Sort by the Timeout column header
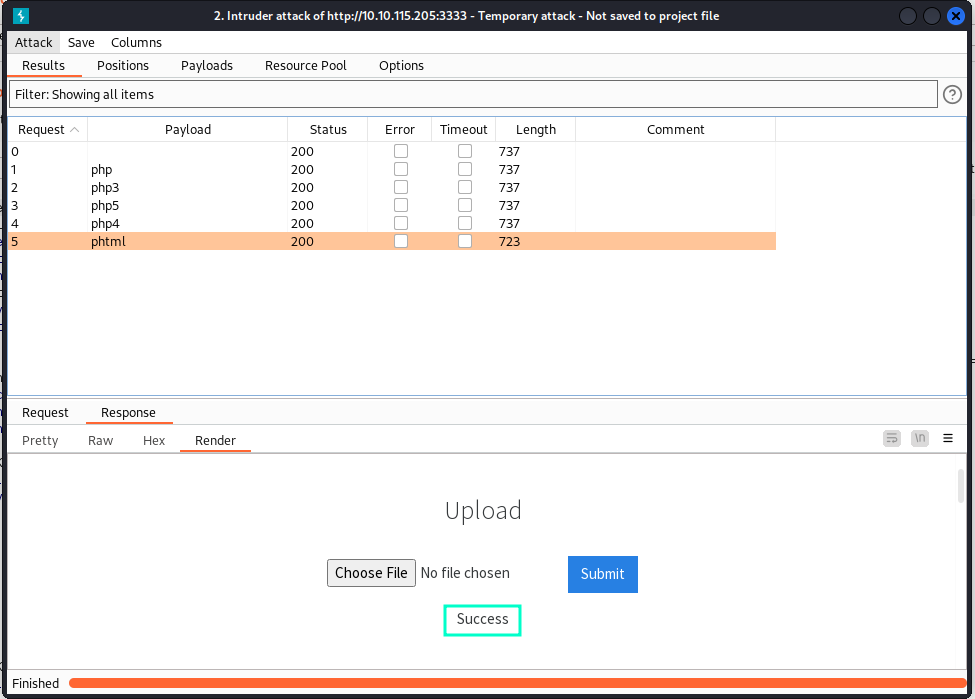 click(x=464, y=129)
